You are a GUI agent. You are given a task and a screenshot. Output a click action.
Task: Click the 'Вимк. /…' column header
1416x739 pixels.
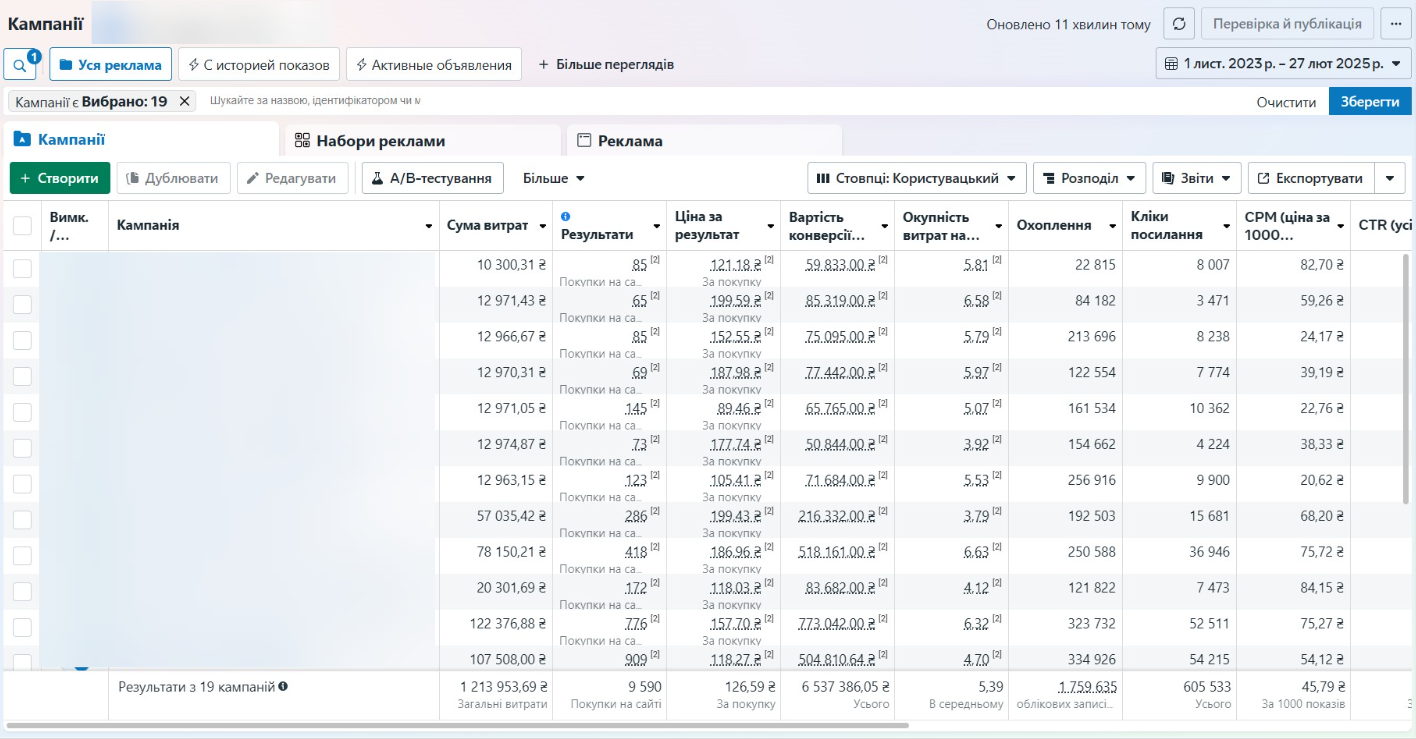(x=74, y=226)
